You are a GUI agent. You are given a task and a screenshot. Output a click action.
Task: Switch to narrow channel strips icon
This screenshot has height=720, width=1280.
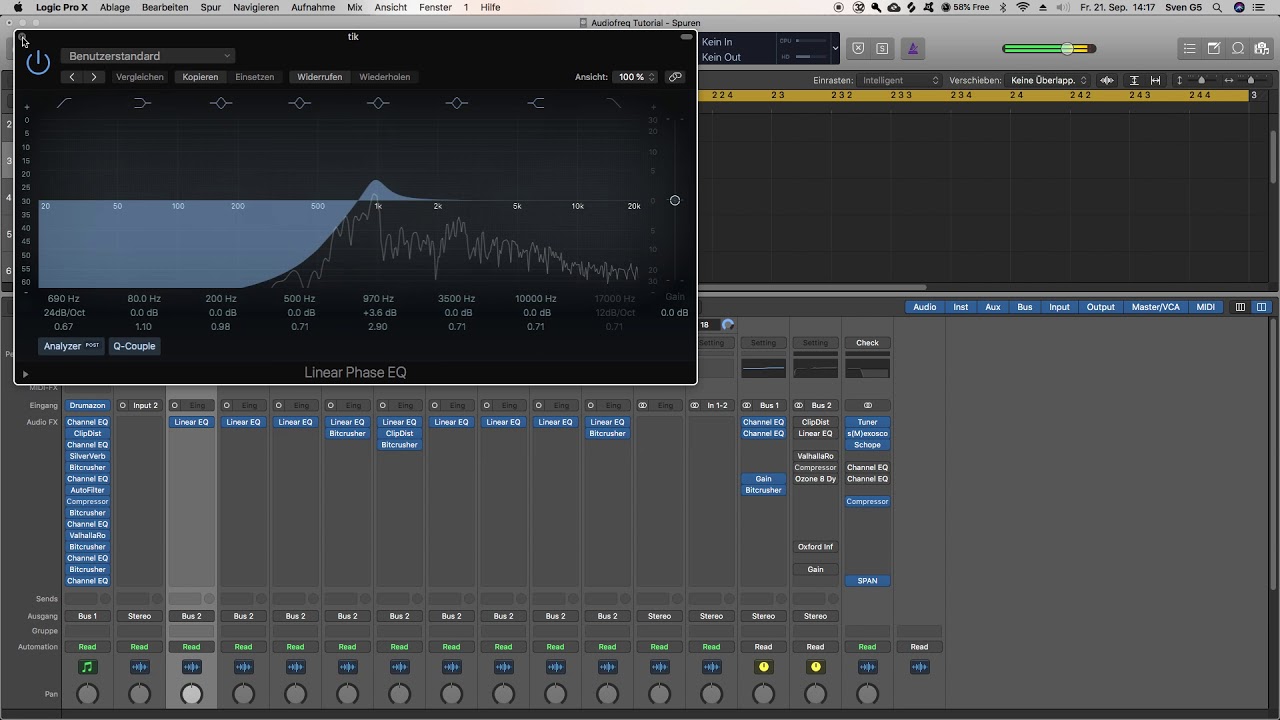coord(1240,307)
